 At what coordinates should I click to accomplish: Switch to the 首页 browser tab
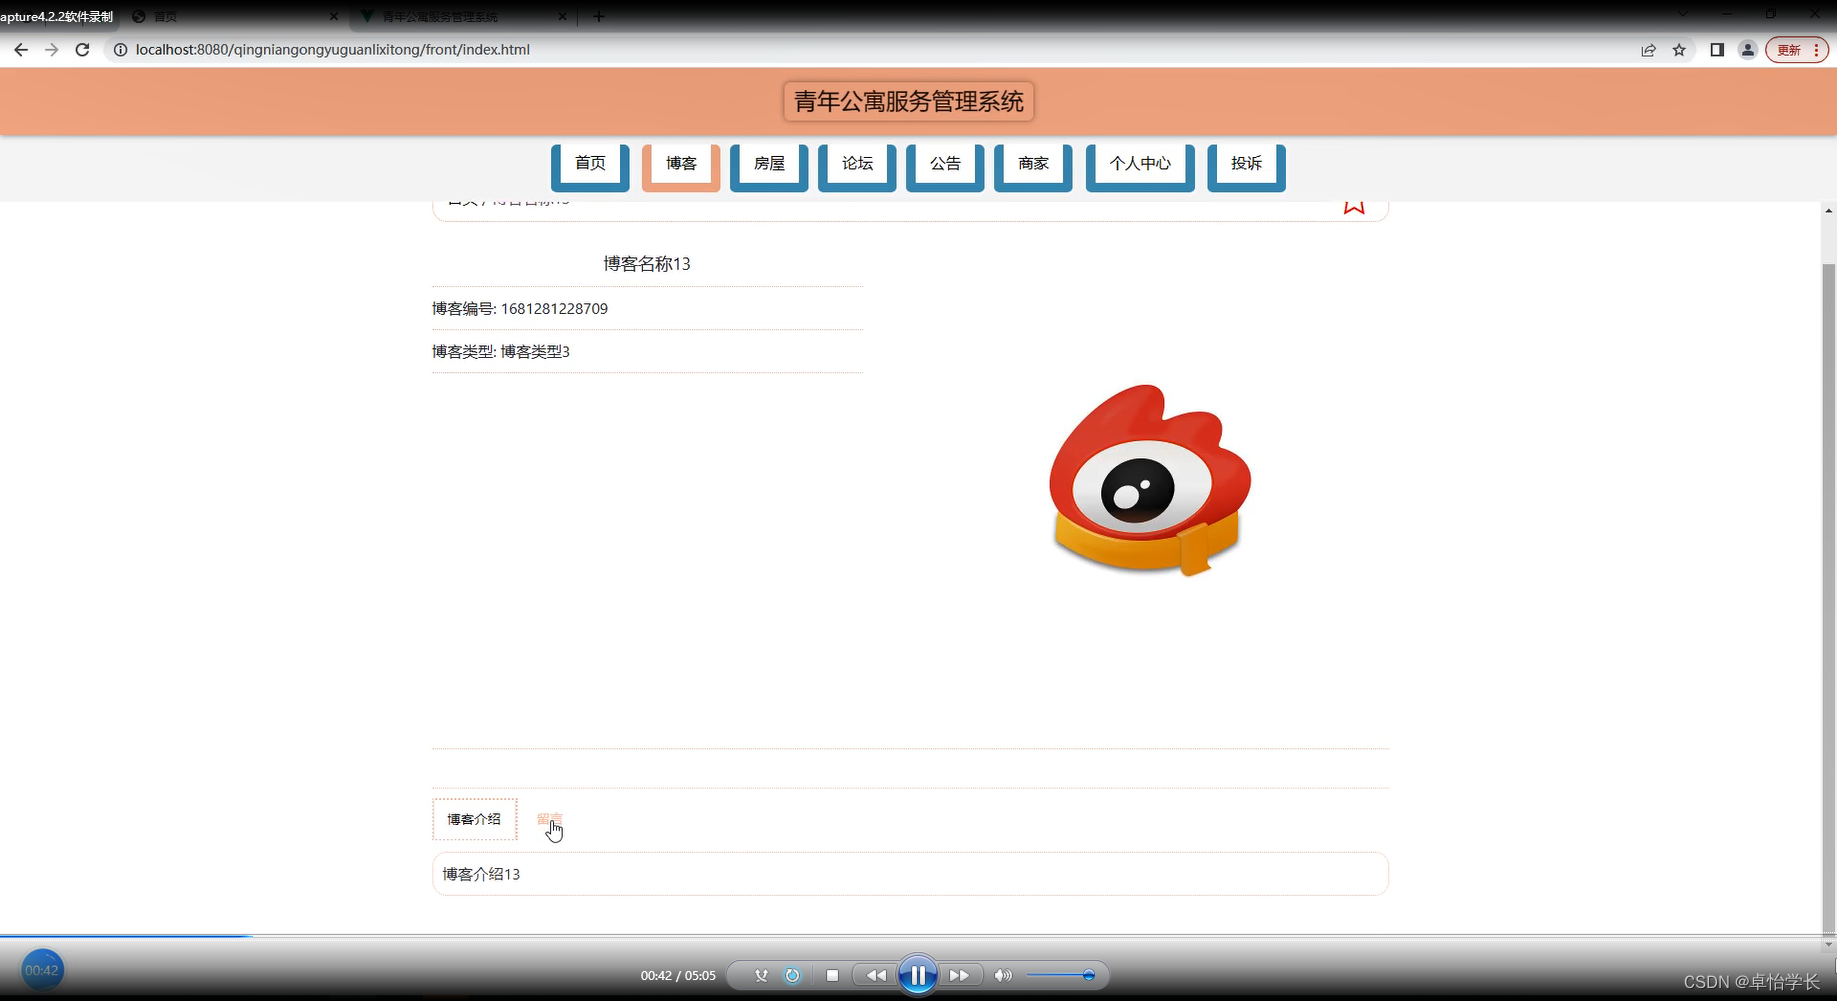[235, 16]
